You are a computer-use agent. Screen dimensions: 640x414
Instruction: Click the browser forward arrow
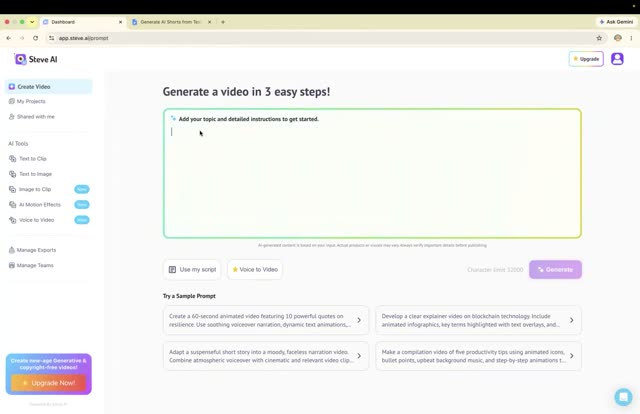point(22,38)
